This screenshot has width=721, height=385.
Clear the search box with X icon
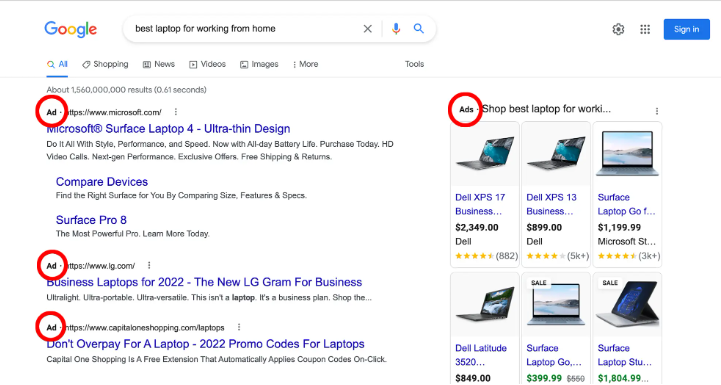(367, 29)
